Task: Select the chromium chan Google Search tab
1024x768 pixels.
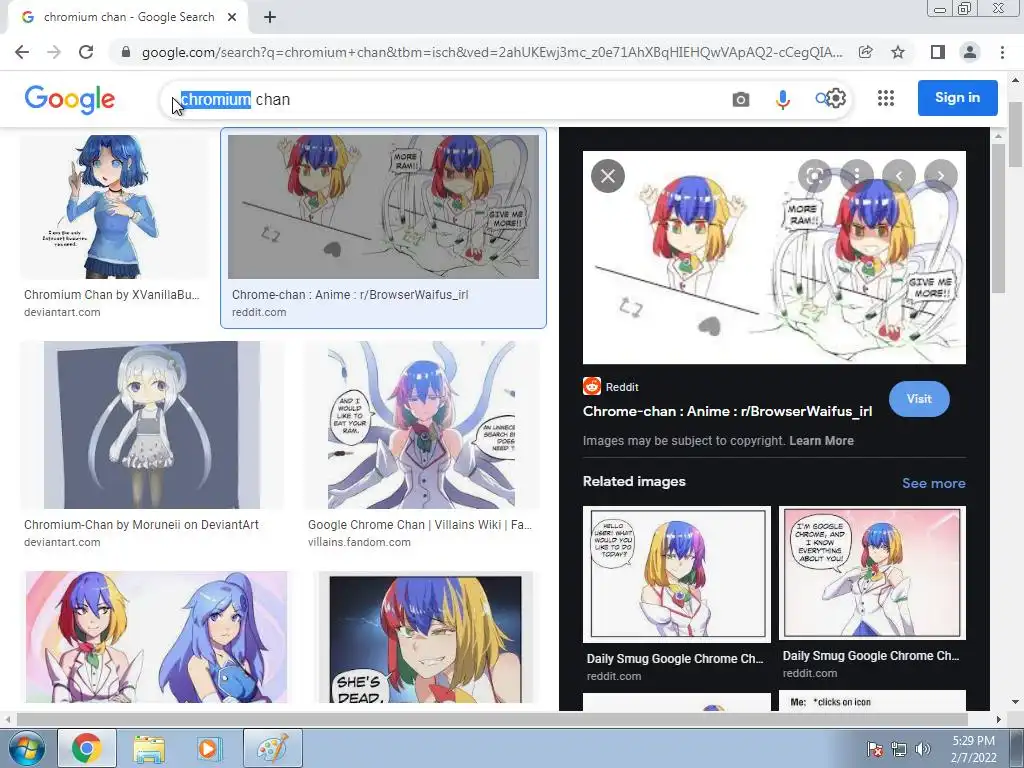Action: coord(128,18)
